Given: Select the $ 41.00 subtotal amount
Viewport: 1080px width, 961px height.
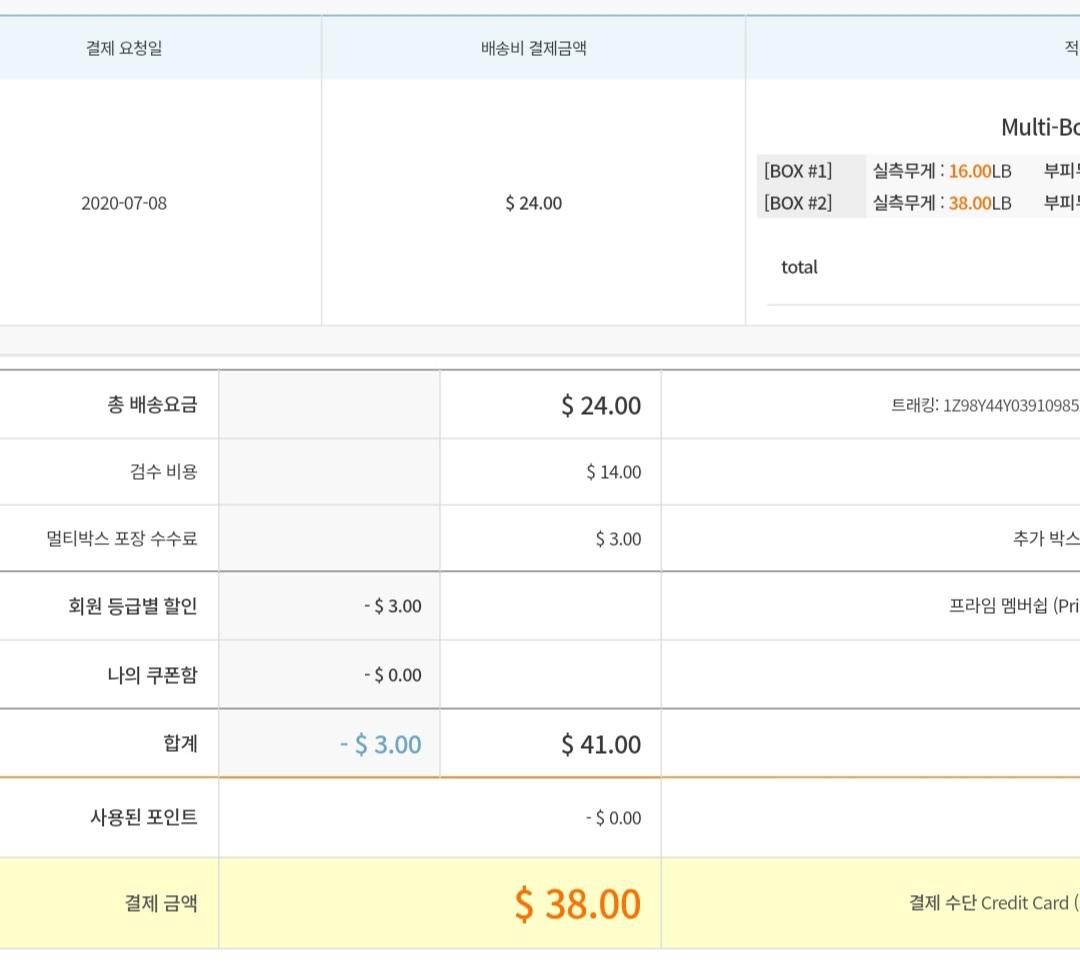Looking at the screenshot, I should coord(600,745).
